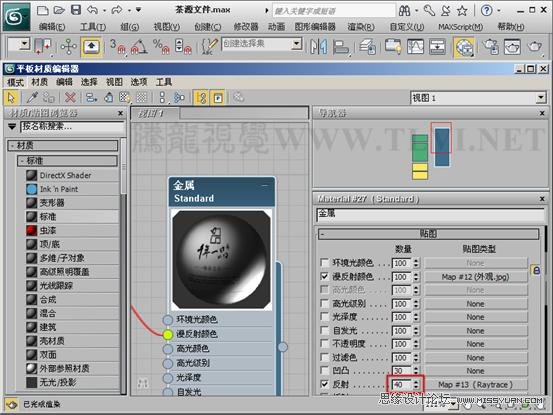Click the Undo arrow icon

click(x=92, y=10)
